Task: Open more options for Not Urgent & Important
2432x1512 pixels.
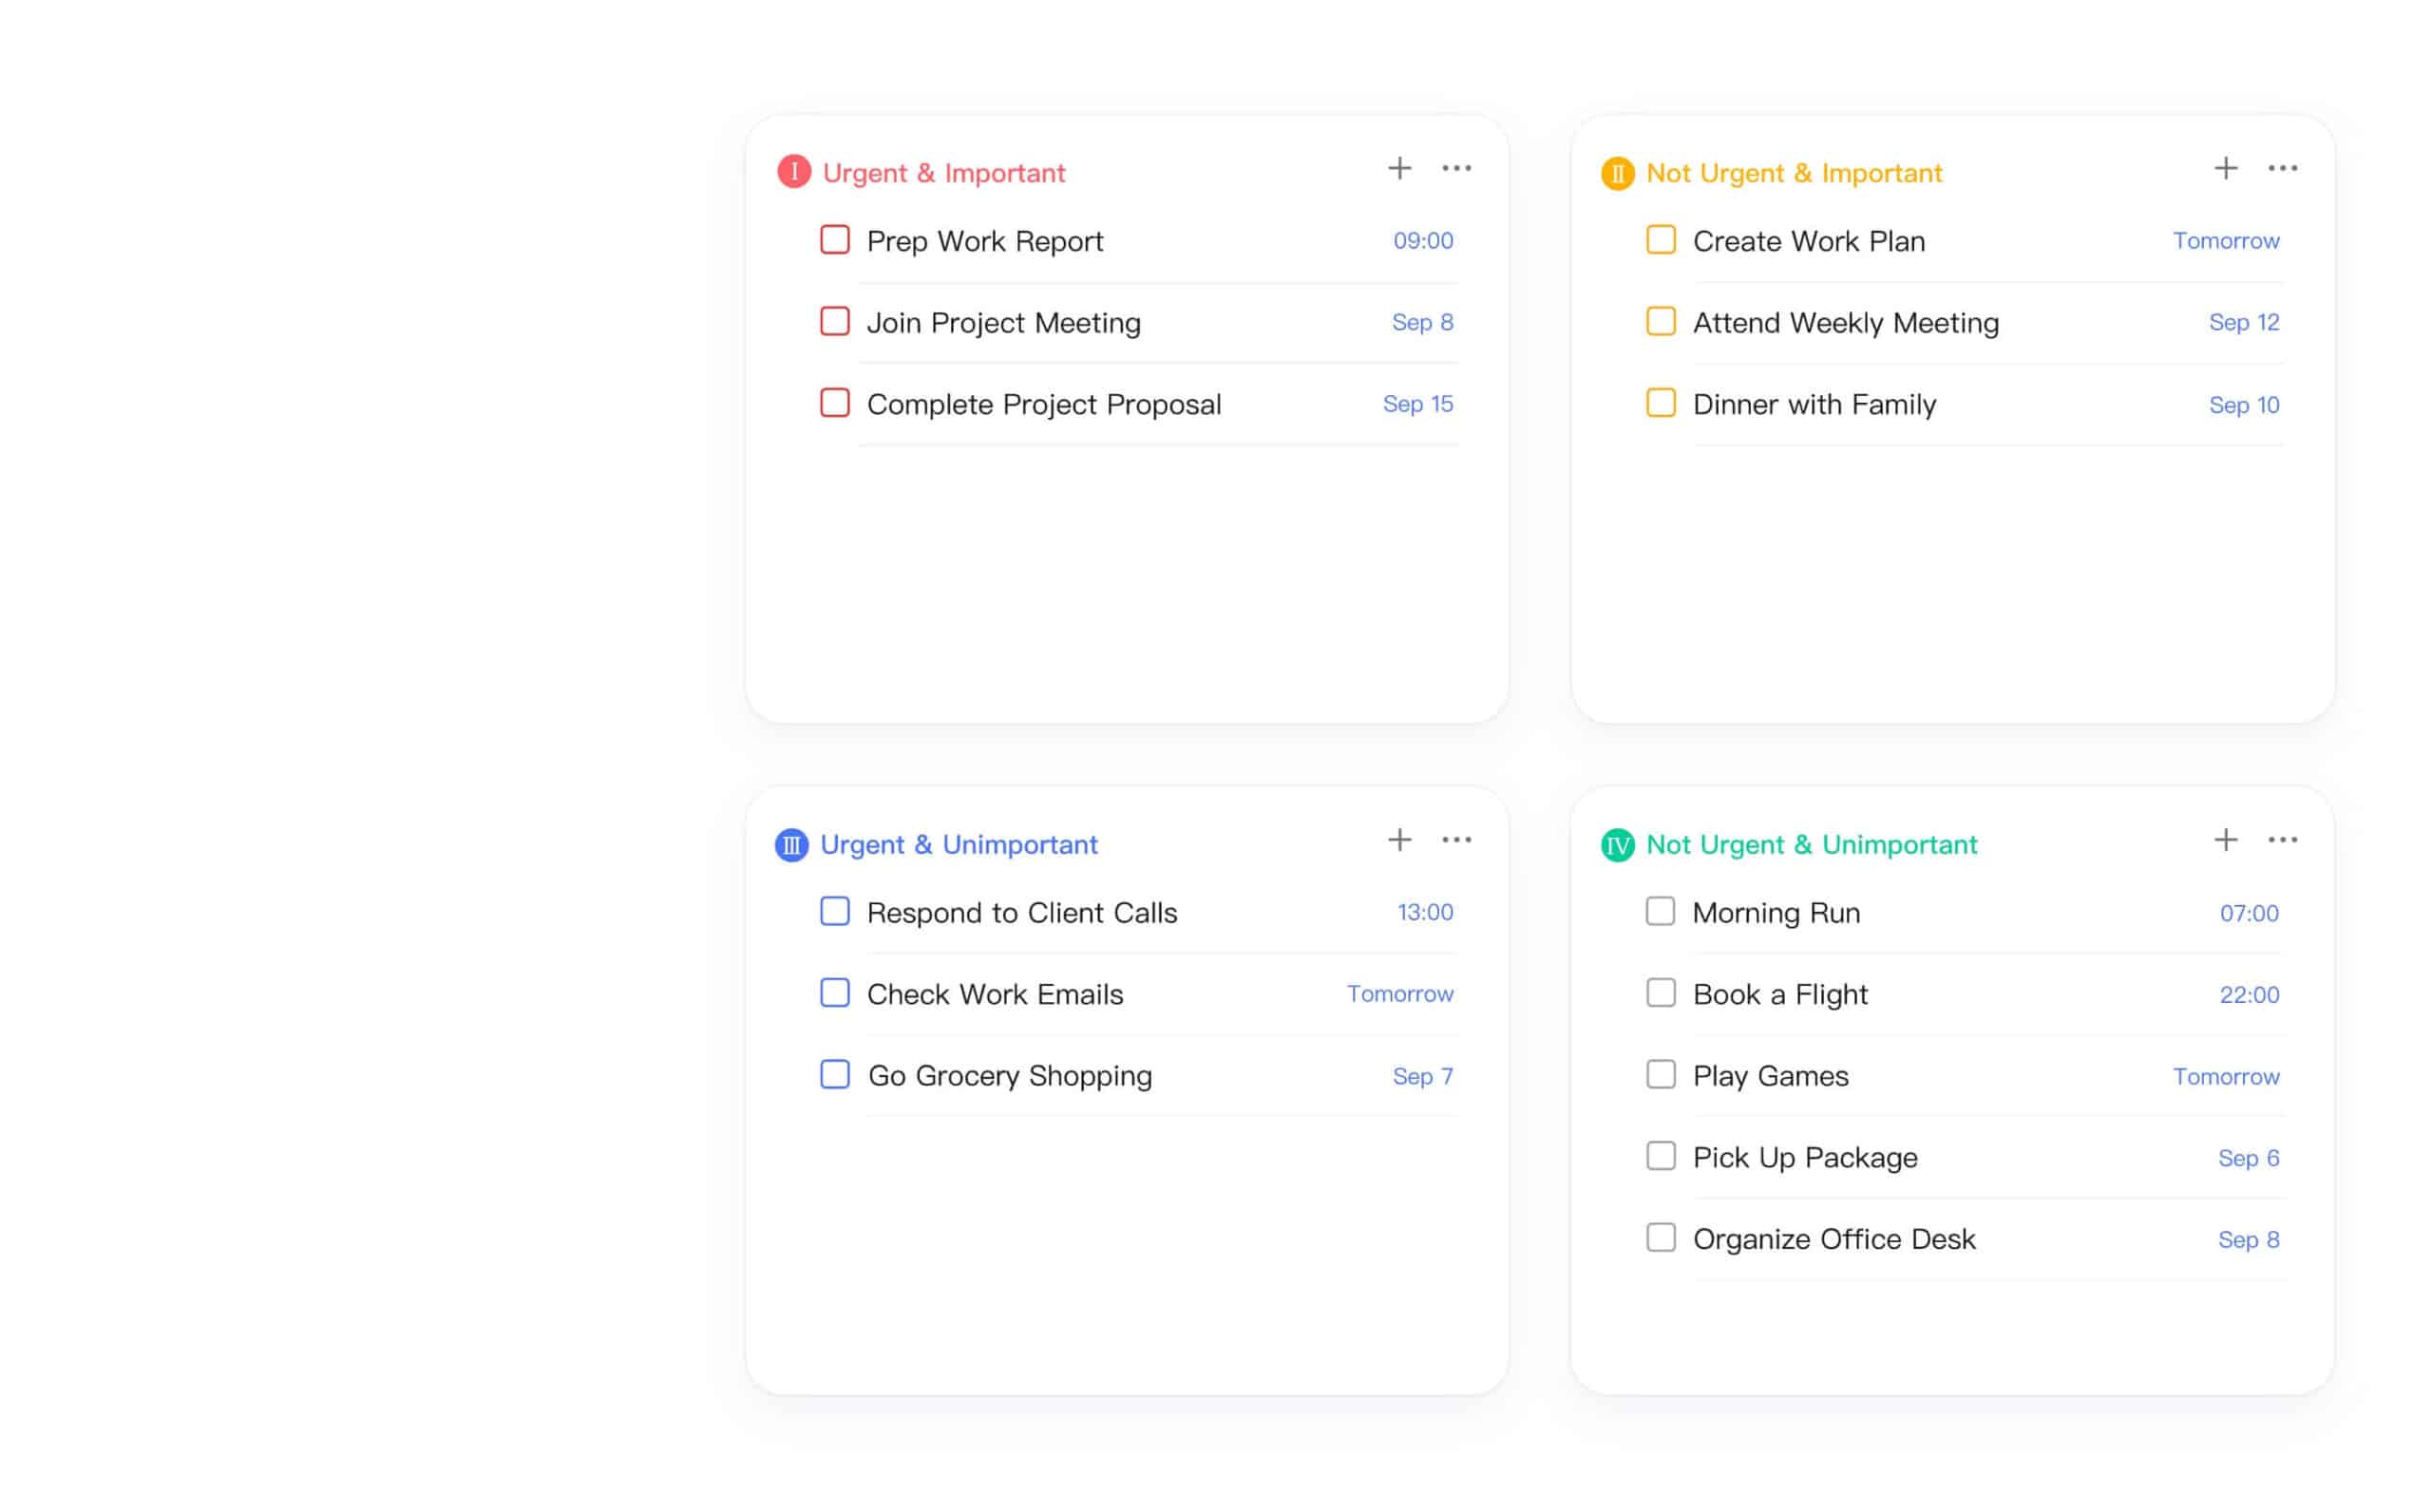Action: 2283,168
